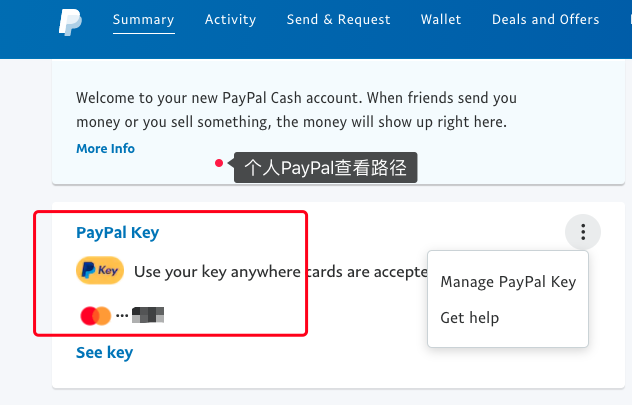Open the three-dot options button

click(582, 233)
